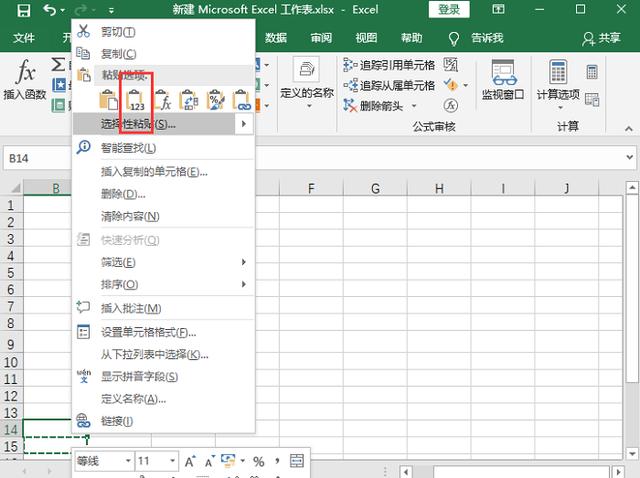Click the Evaluate Formula icon
Viewport: 640px width, 478px height.
click(x=451, y=106)
